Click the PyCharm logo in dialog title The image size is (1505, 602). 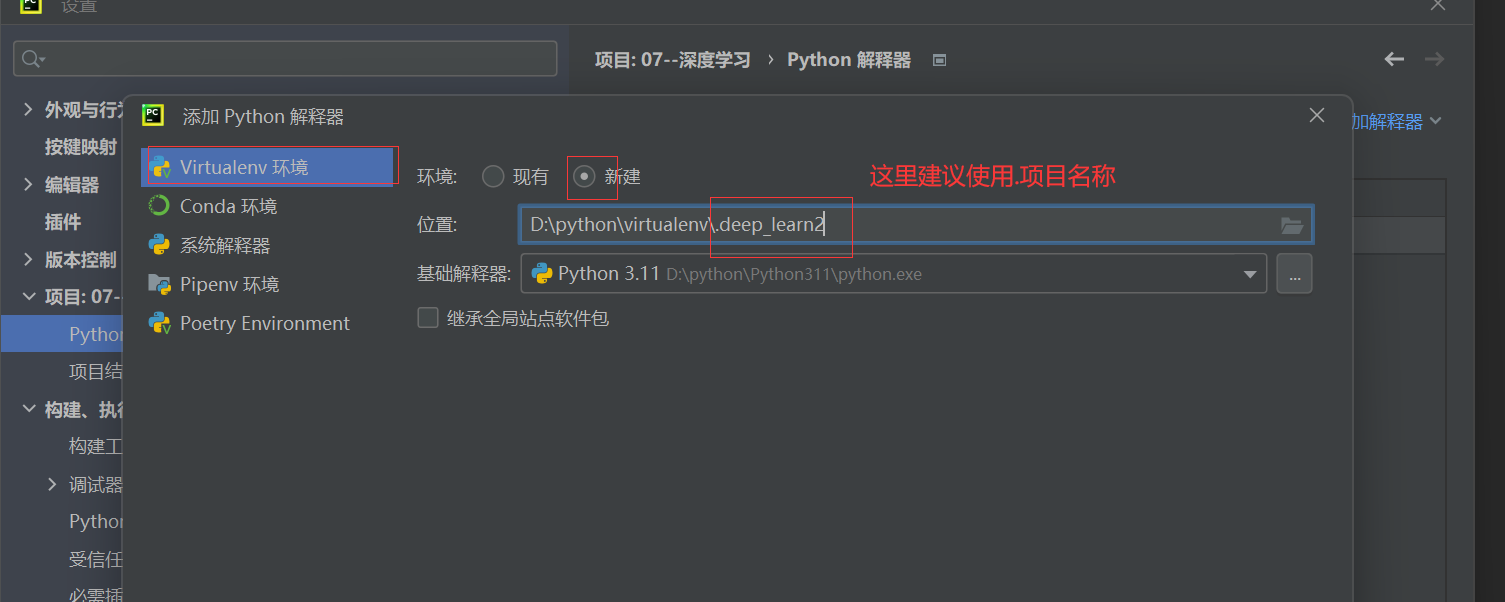point(153,116)
